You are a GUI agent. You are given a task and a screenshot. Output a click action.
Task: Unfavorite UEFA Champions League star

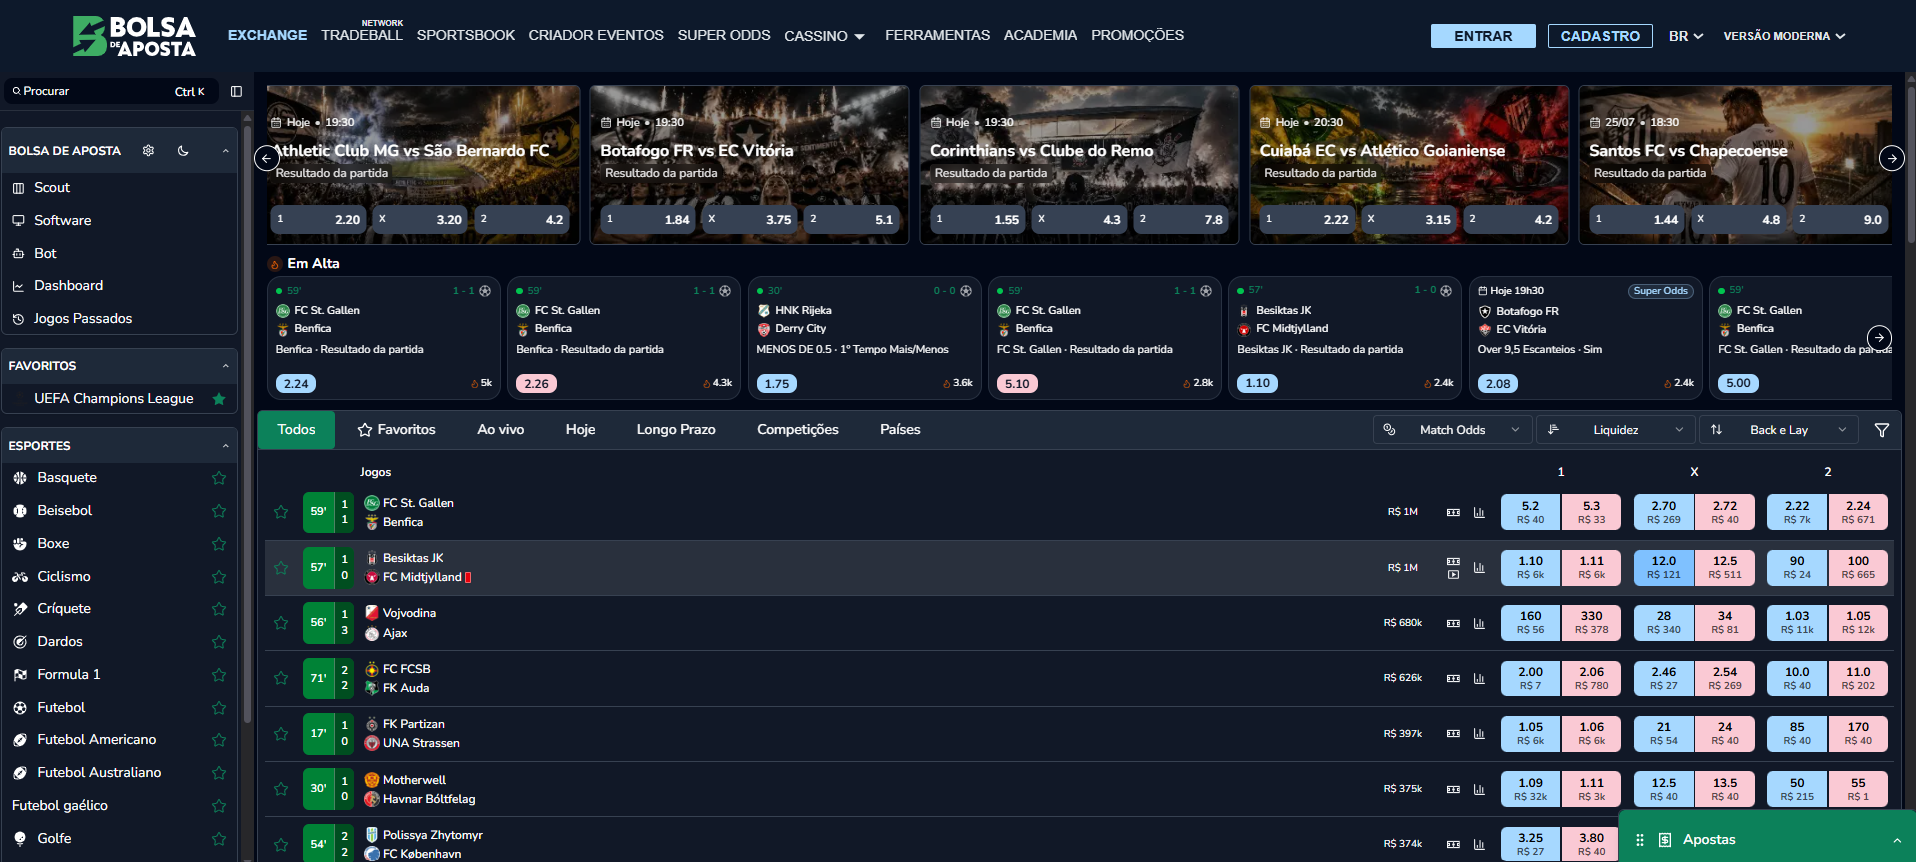(x=219, y=399)
